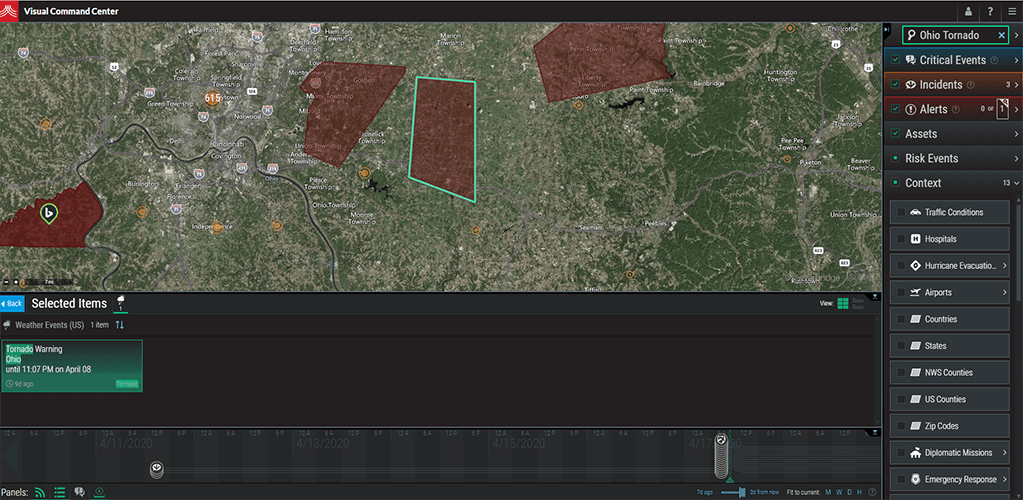Switch to grid view icon

pyautogui.click(x=843, y=303)
